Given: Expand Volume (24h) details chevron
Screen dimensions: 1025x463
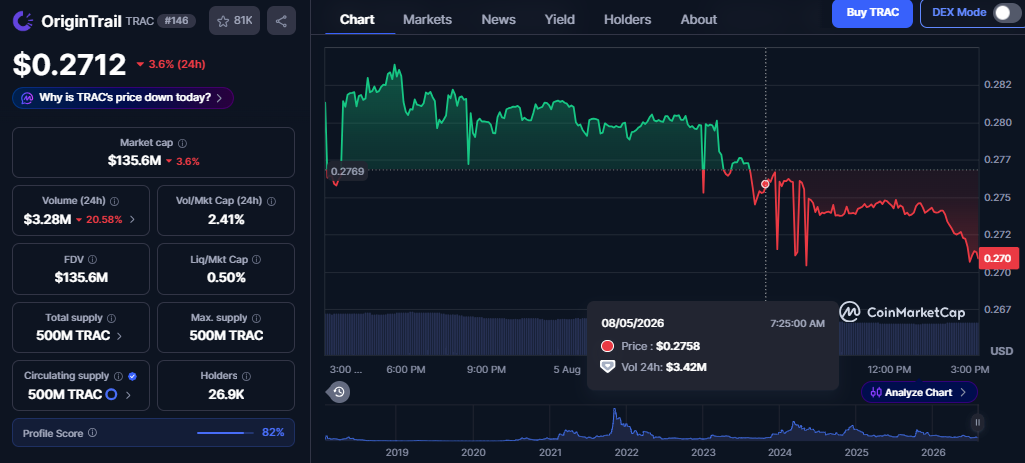Looking at the screenshot, I should [x=133, y=220].
